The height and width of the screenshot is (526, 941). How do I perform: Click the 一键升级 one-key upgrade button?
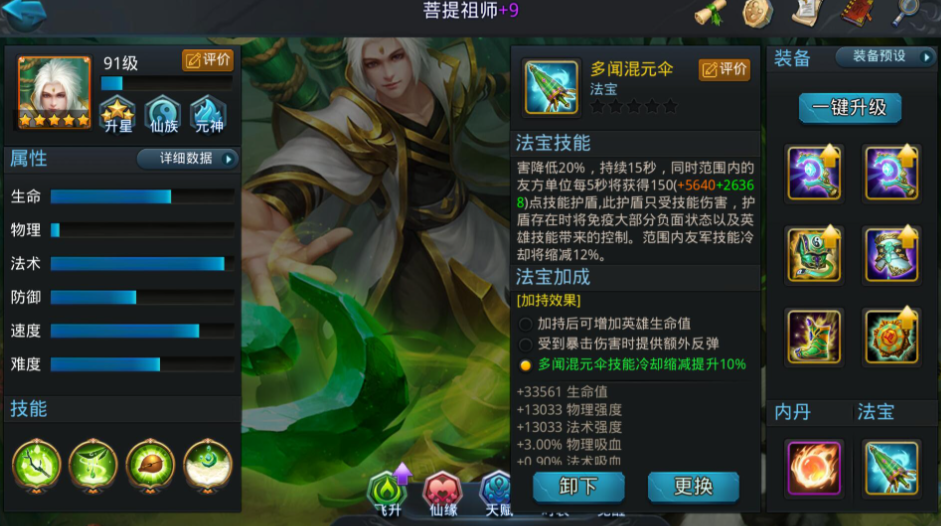point(850,108)
